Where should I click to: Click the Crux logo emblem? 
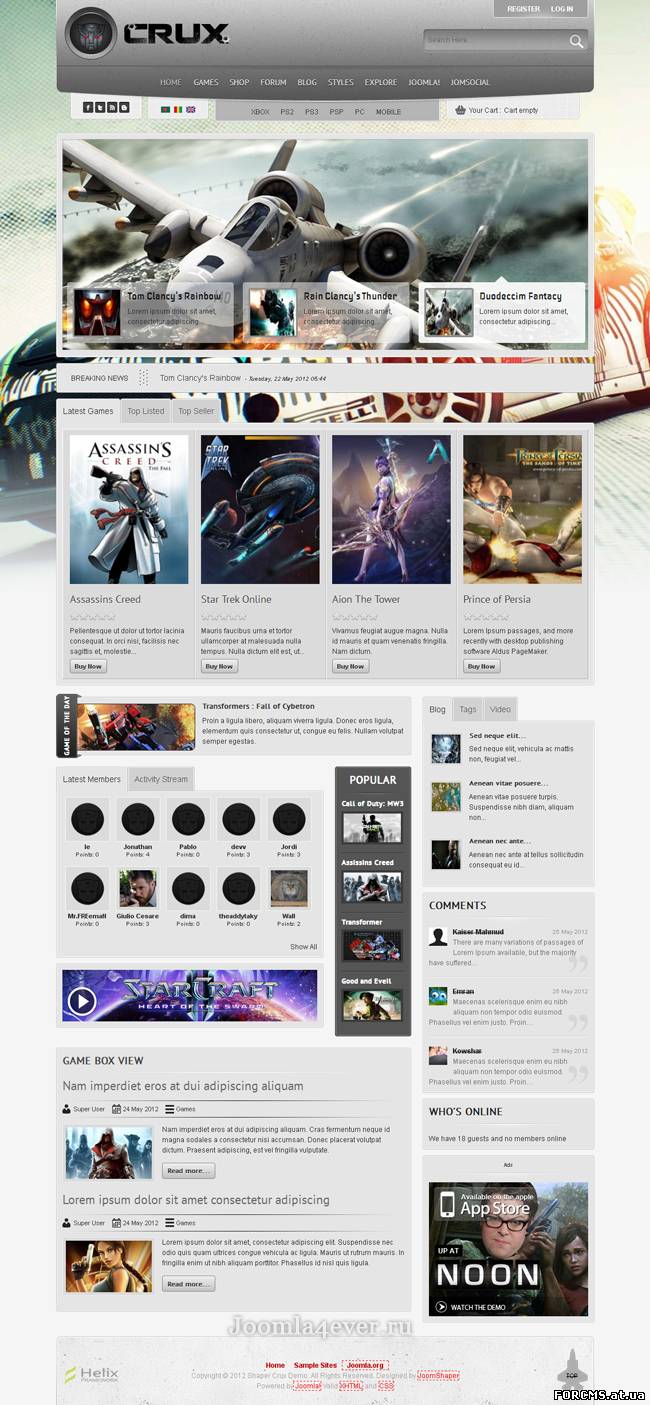click(x=90, y=34)
